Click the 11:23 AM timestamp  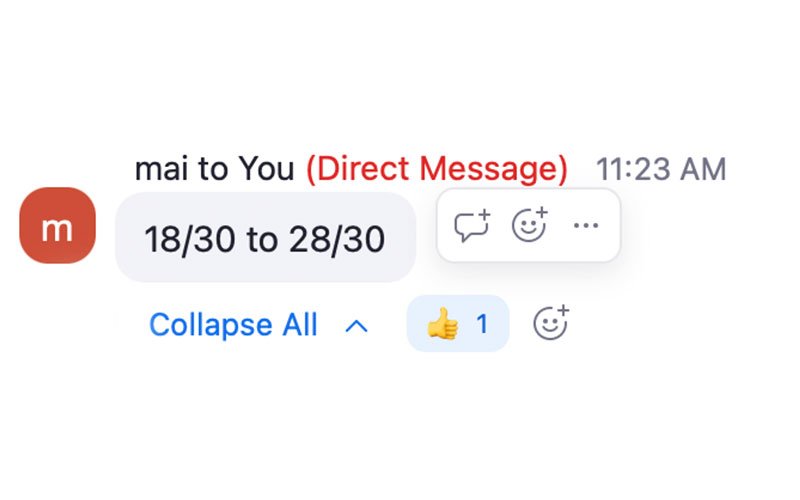click(x=661, y=169)
